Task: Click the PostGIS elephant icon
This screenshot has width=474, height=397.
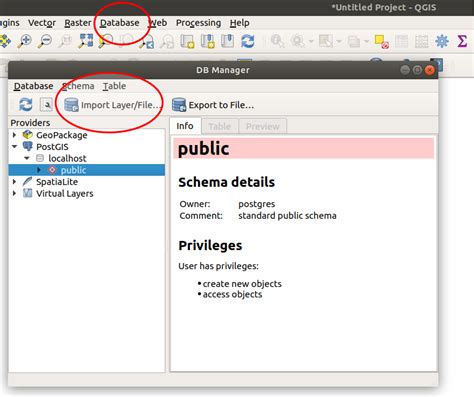Action: pos(27,146)
